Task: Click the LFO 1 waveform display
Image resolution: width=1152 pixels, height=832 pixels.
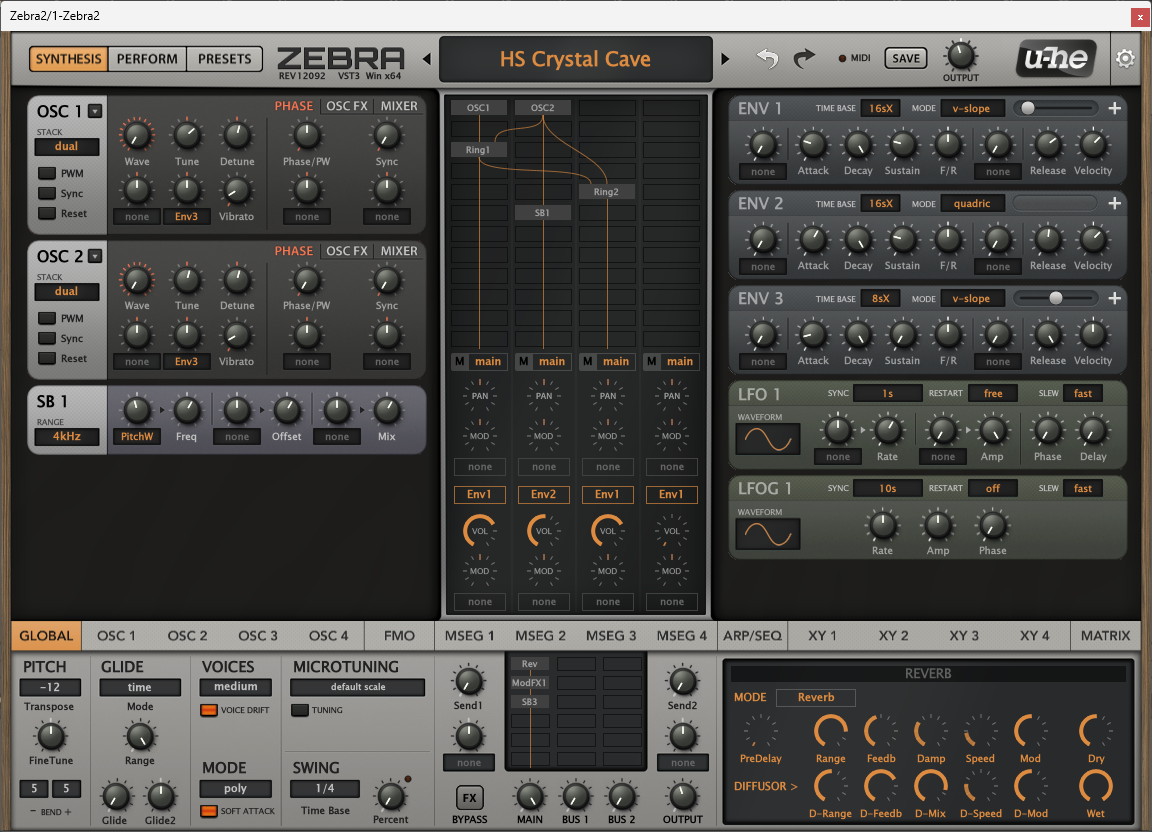Action: 768,439
